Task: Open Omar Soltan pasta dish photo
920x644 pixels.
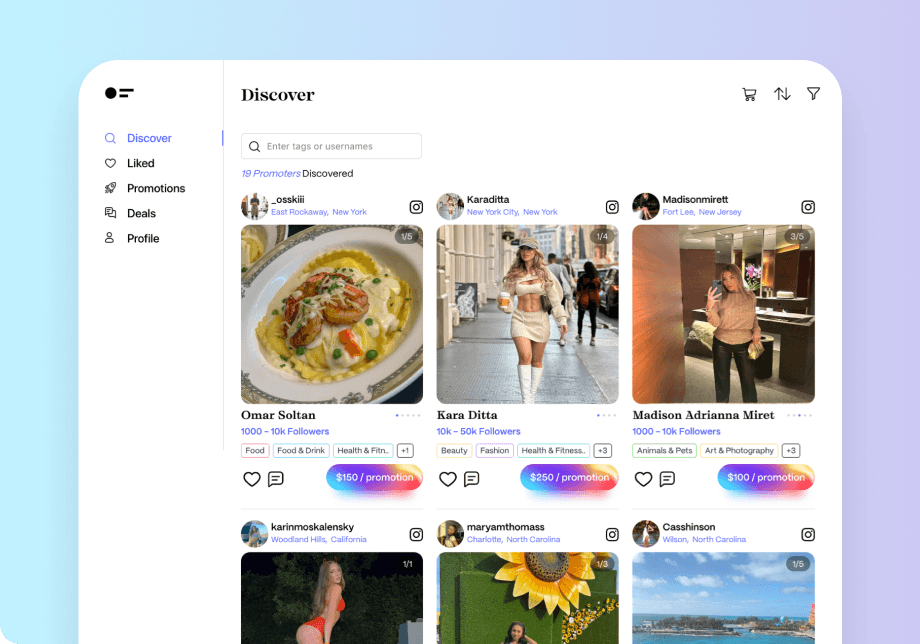Action: pyautogui.click(x=332, y=314)
